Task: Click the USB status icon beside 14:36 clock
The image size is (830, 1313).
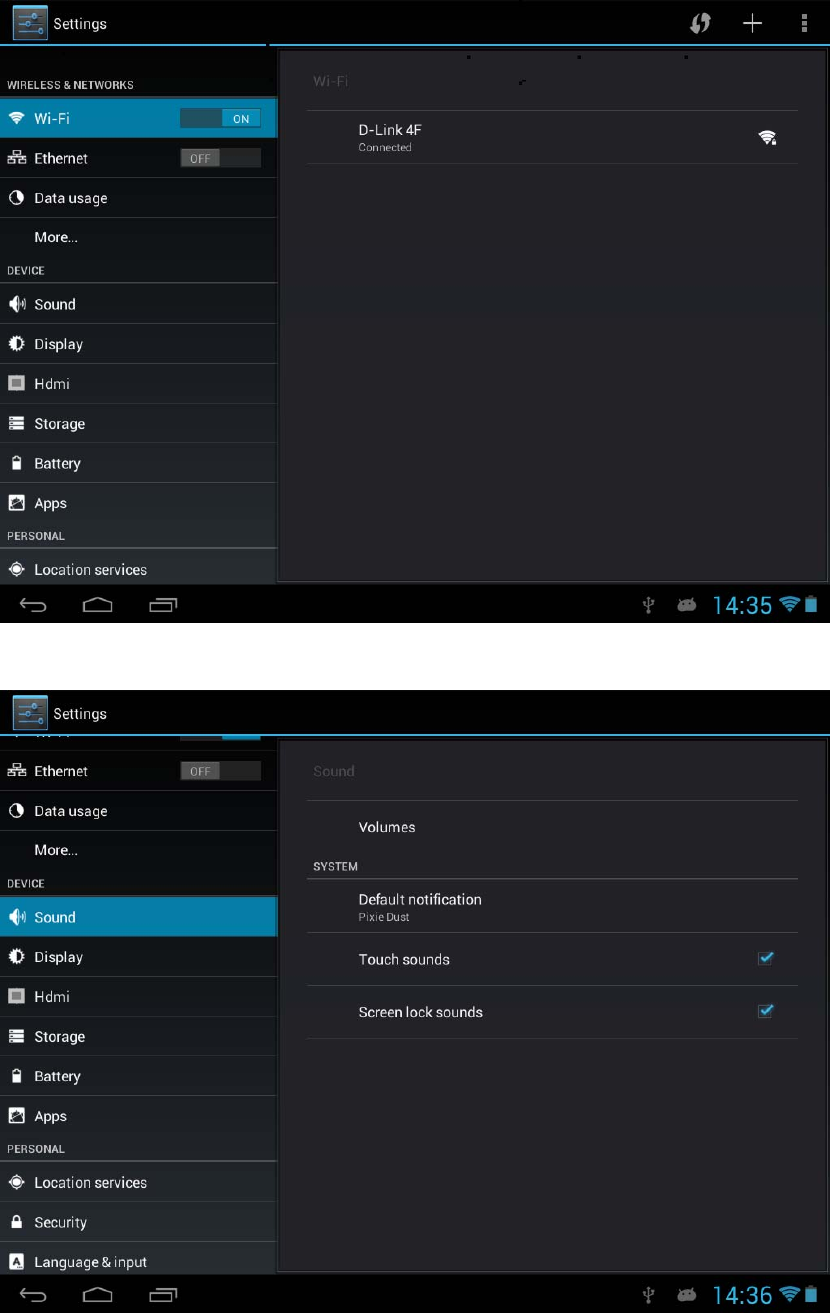Action: click(649, 1295)
